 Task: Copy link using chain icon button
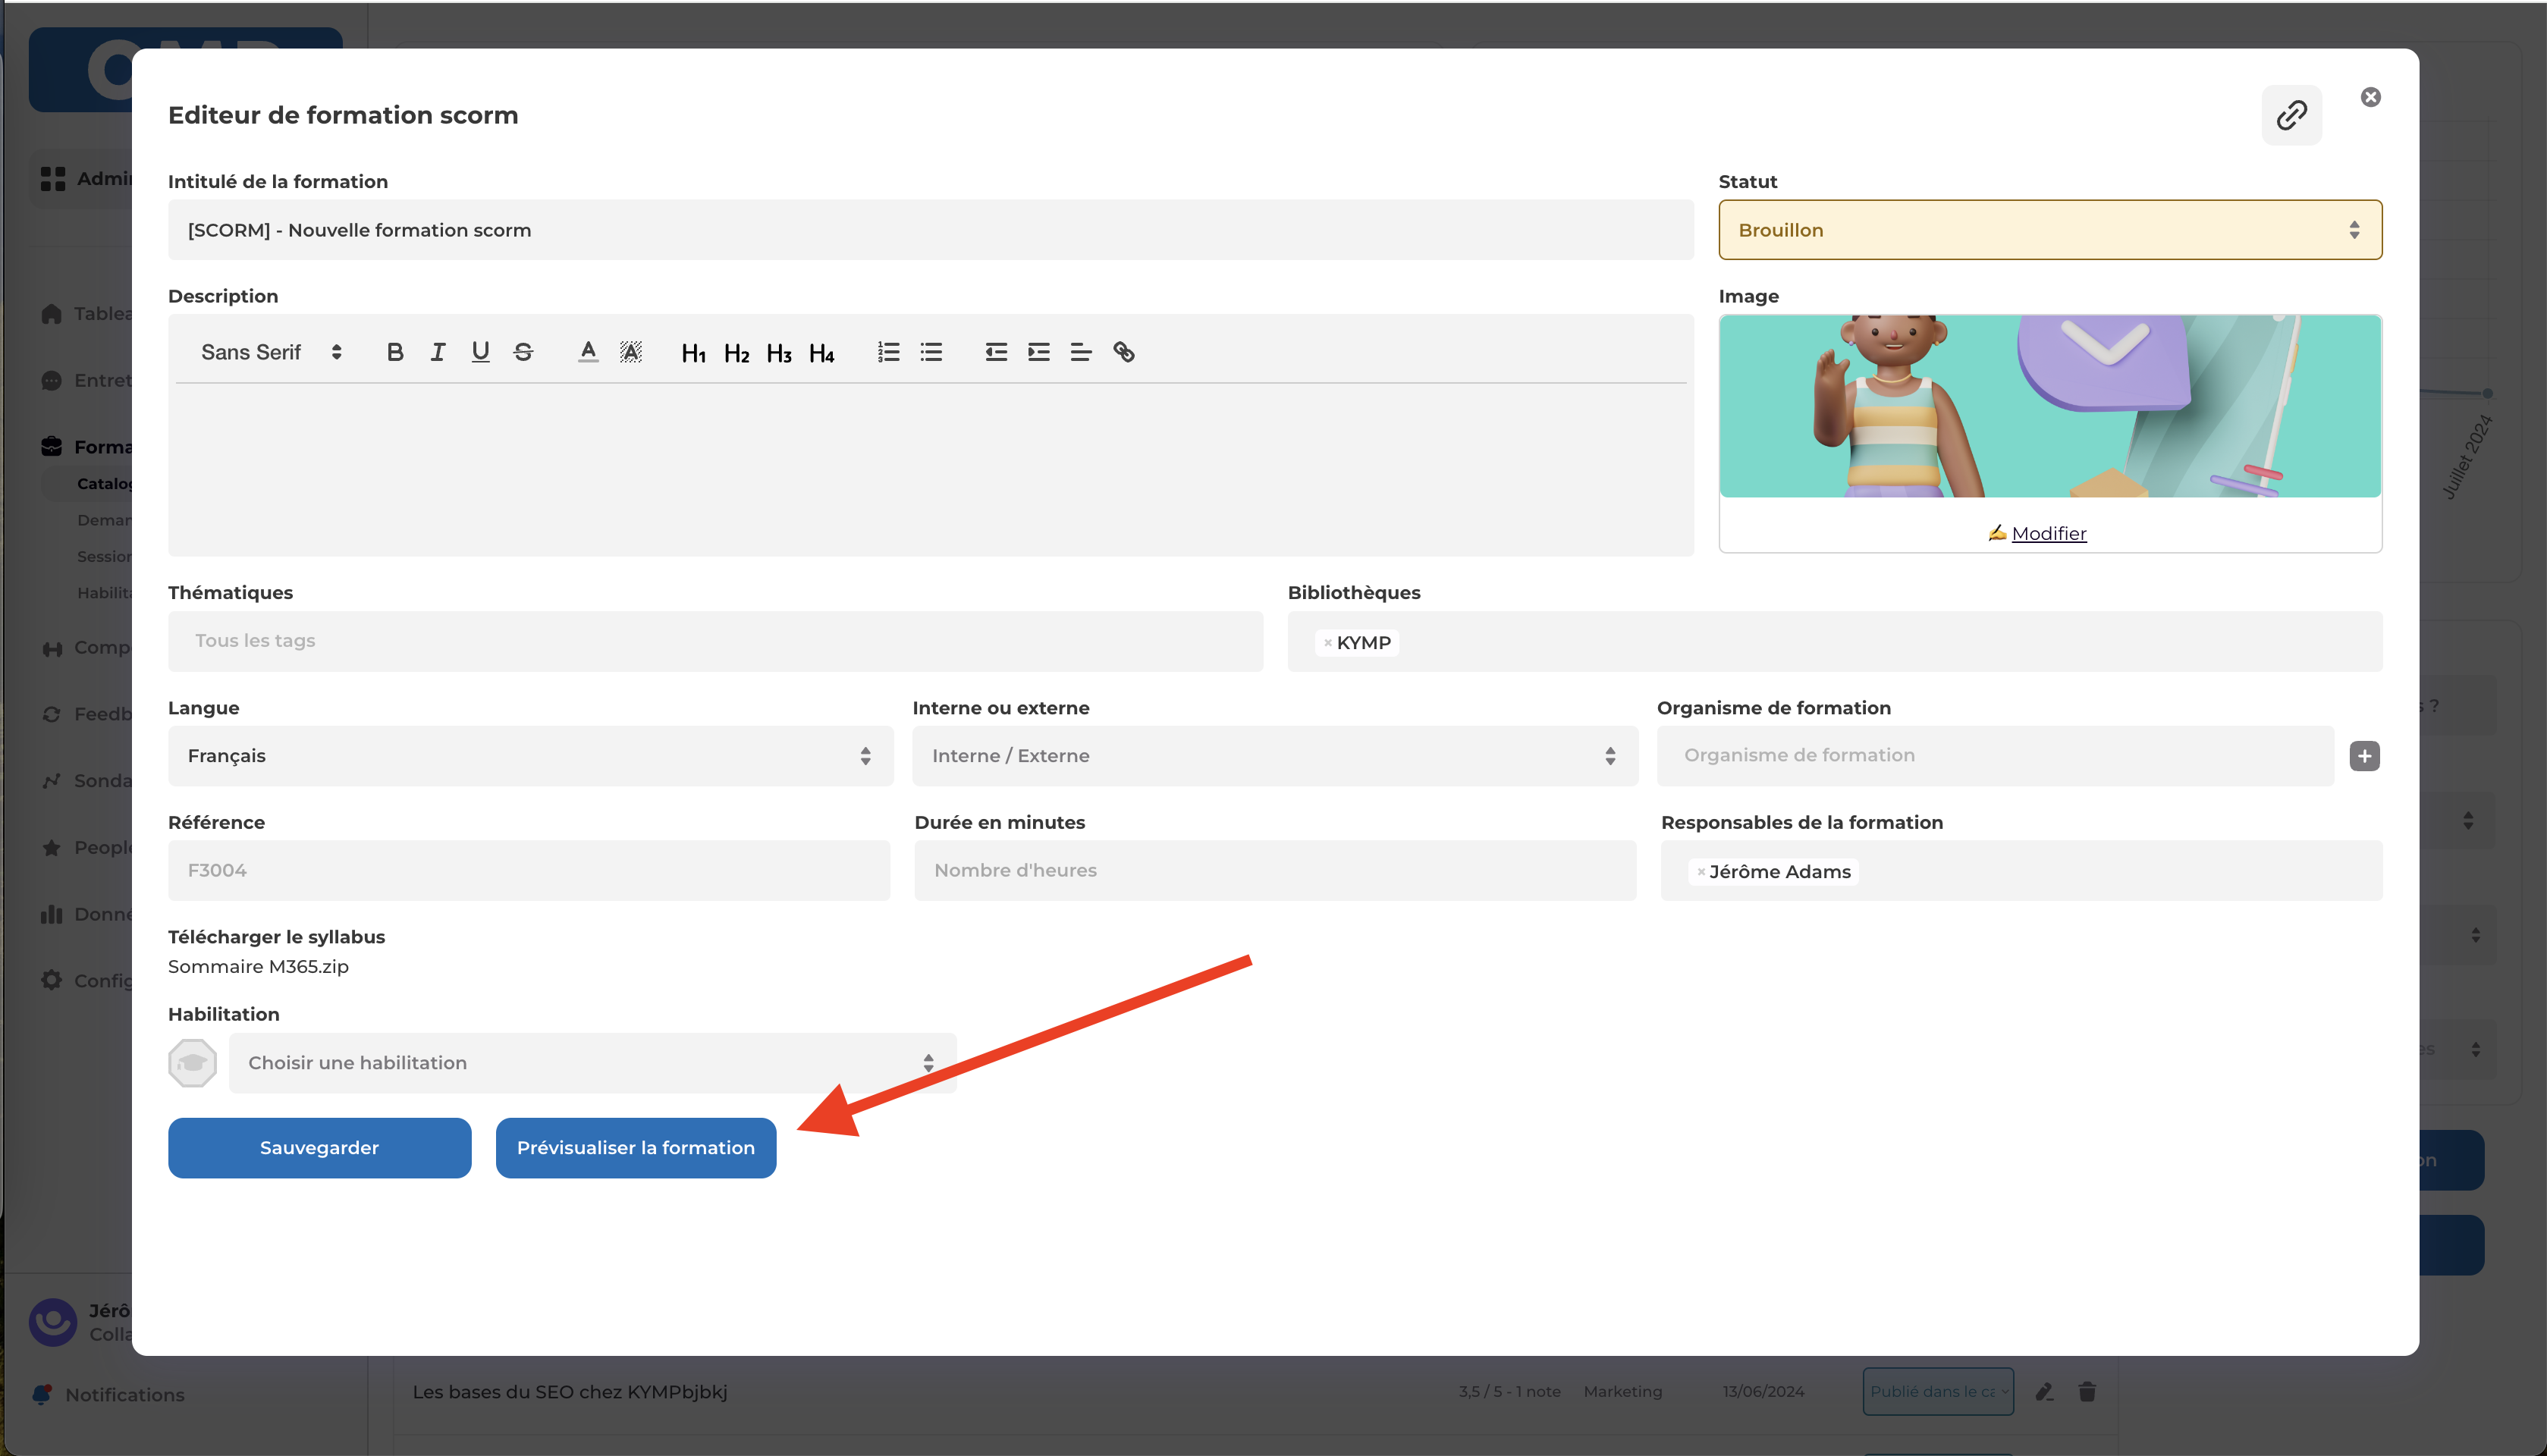2291,115
